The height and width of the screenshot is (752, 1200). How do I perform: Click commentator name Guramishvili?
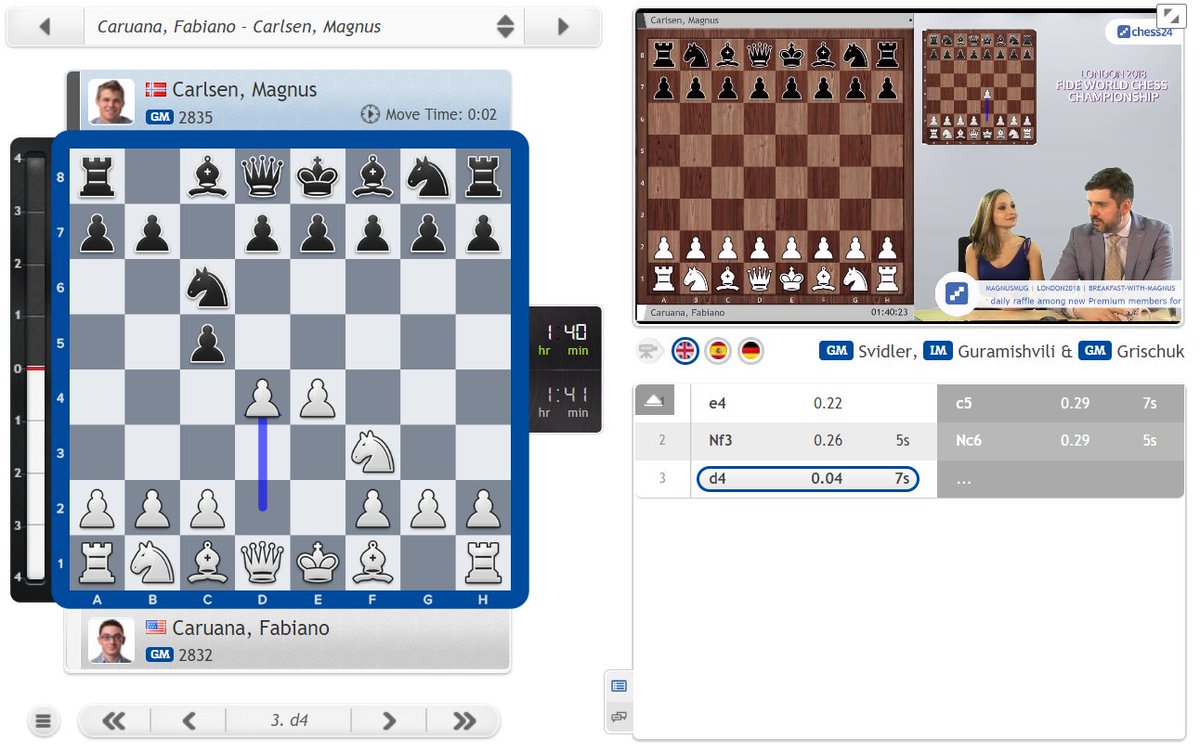1005,351
